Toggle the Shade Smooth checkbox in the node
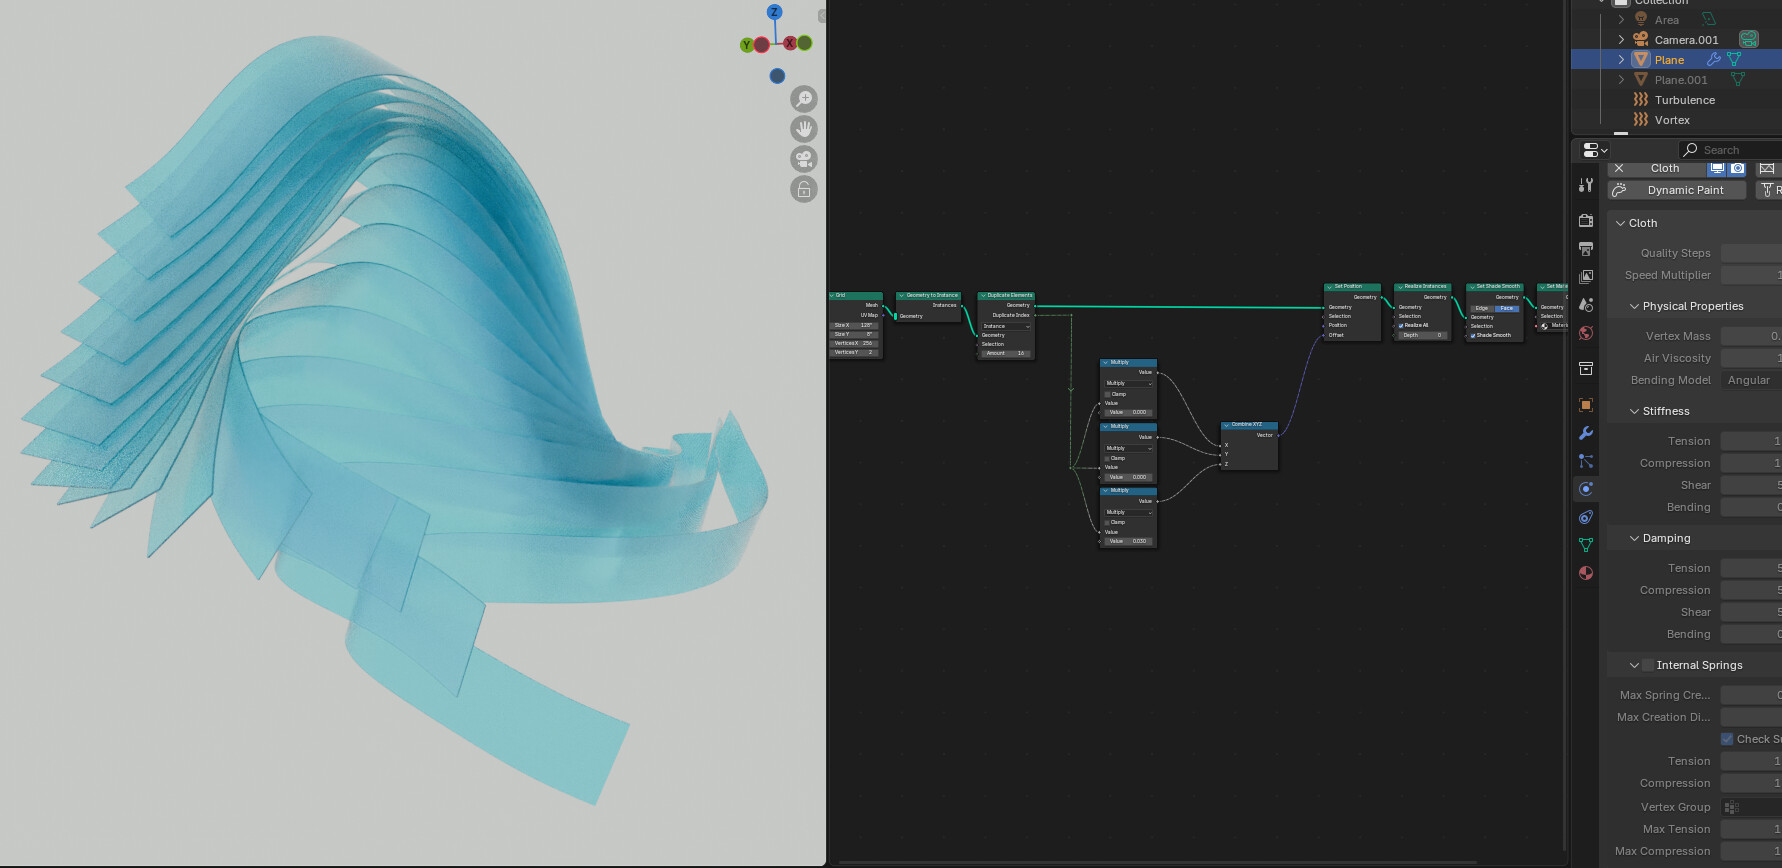This screenshot has width=1782, height=868. pos(1473,336)
